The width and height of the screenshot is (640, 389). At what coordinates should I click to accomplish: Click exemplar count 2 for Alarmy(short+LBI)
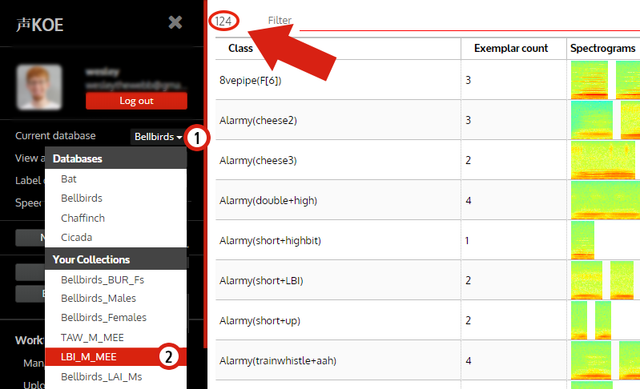coord(468,280)
